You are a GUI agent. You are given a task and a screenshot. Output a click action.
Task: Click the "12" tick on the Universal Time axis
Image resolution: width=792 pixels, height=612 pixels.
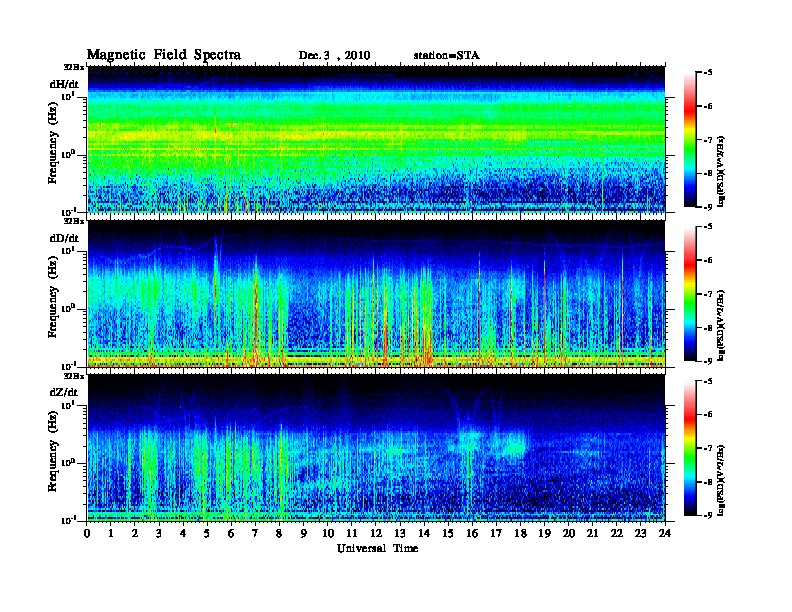click(376, 533)
